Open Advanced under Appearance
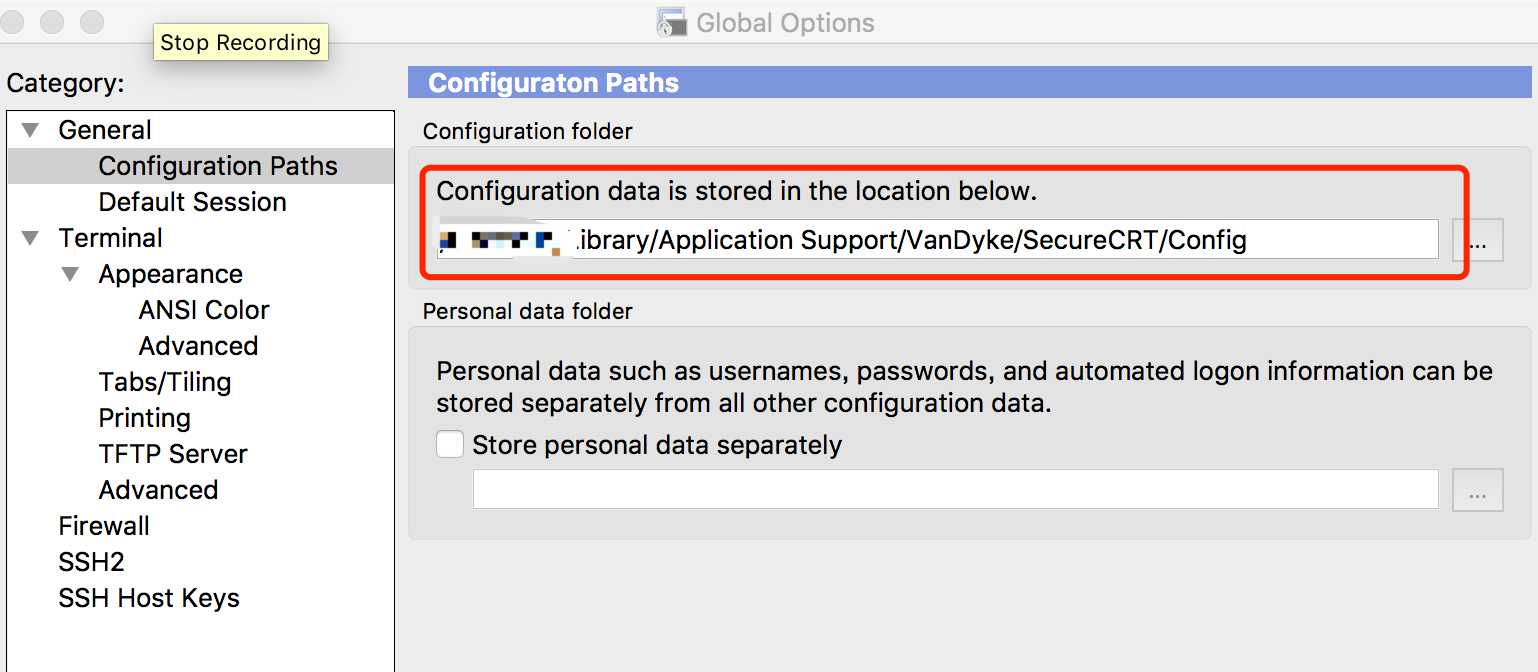This screenshot has width=1538, height=672. [x=198, y=346]
